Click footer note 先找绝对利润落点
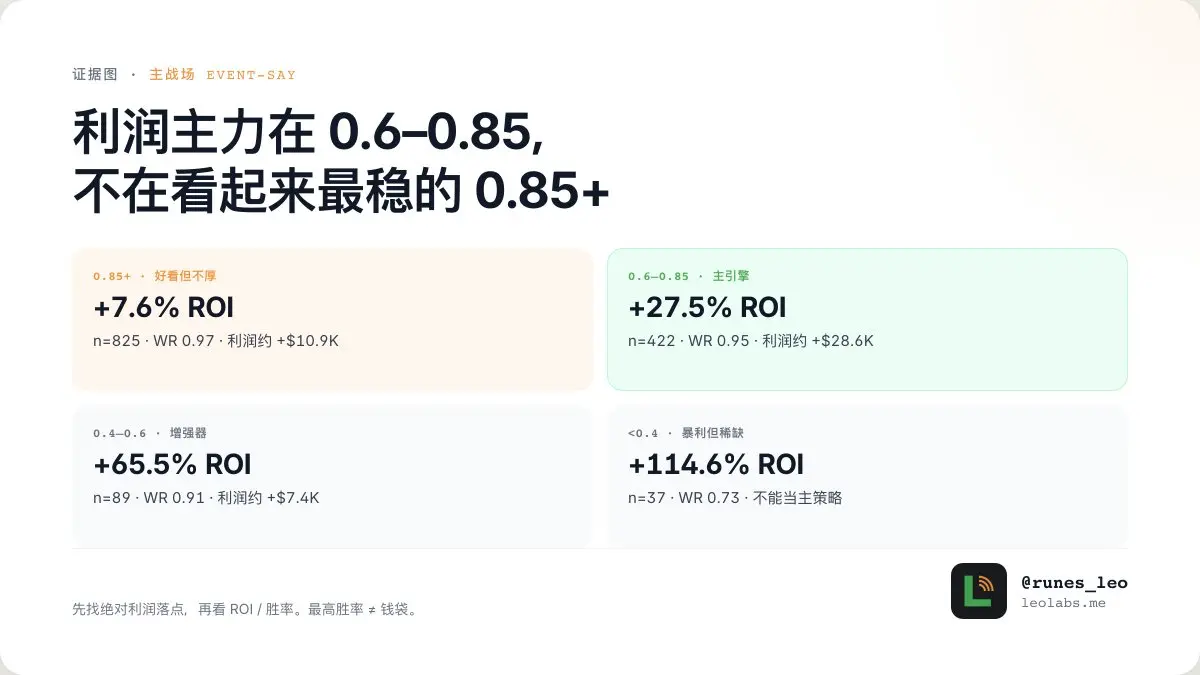This screenshot has width=1200, height=675. coord(244,608)
